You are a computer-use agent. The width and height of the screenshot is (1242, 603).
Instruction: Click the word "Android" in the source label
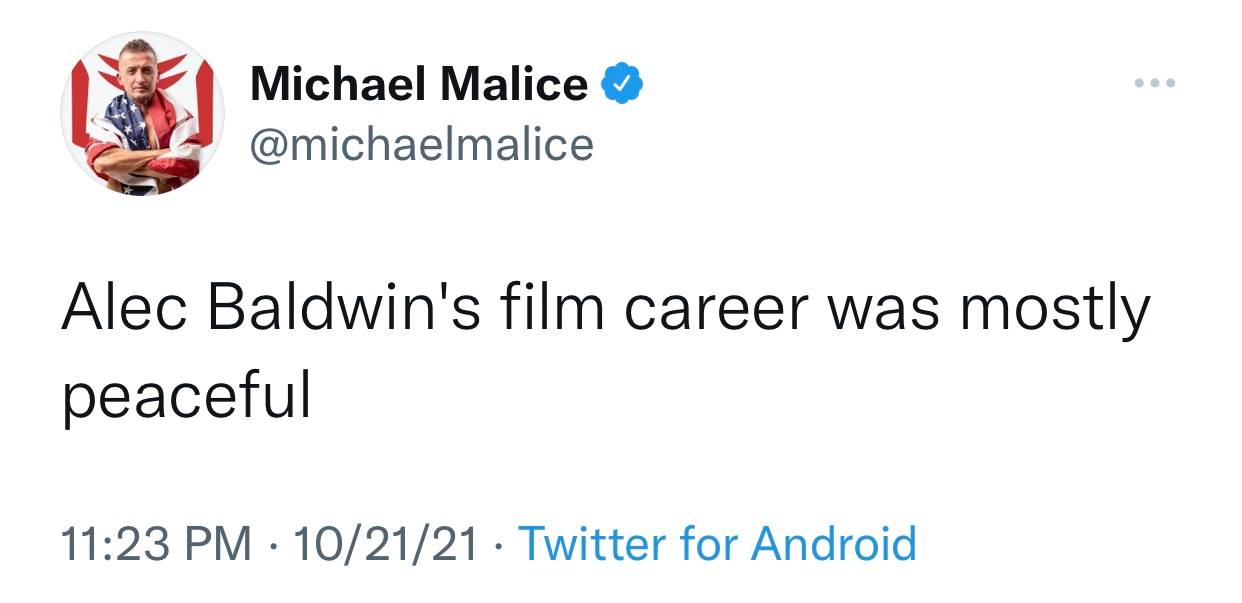833,544
